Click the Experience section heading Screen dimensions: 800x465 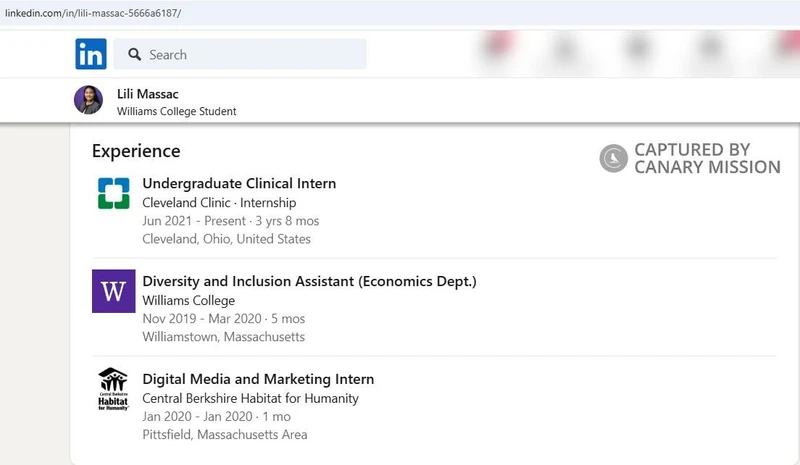tap(136, 151)
